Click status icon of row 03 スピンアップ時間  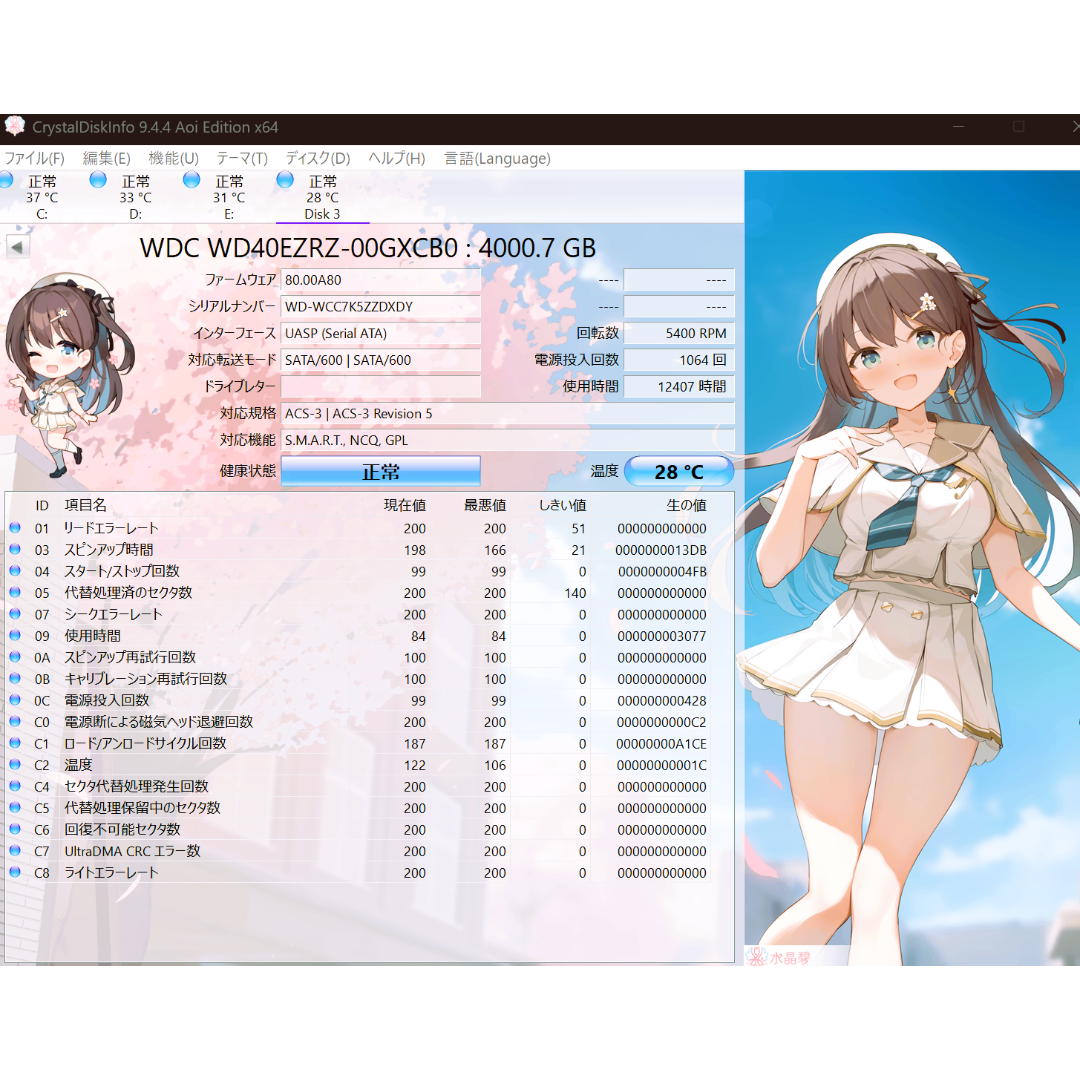pos(15,549)
